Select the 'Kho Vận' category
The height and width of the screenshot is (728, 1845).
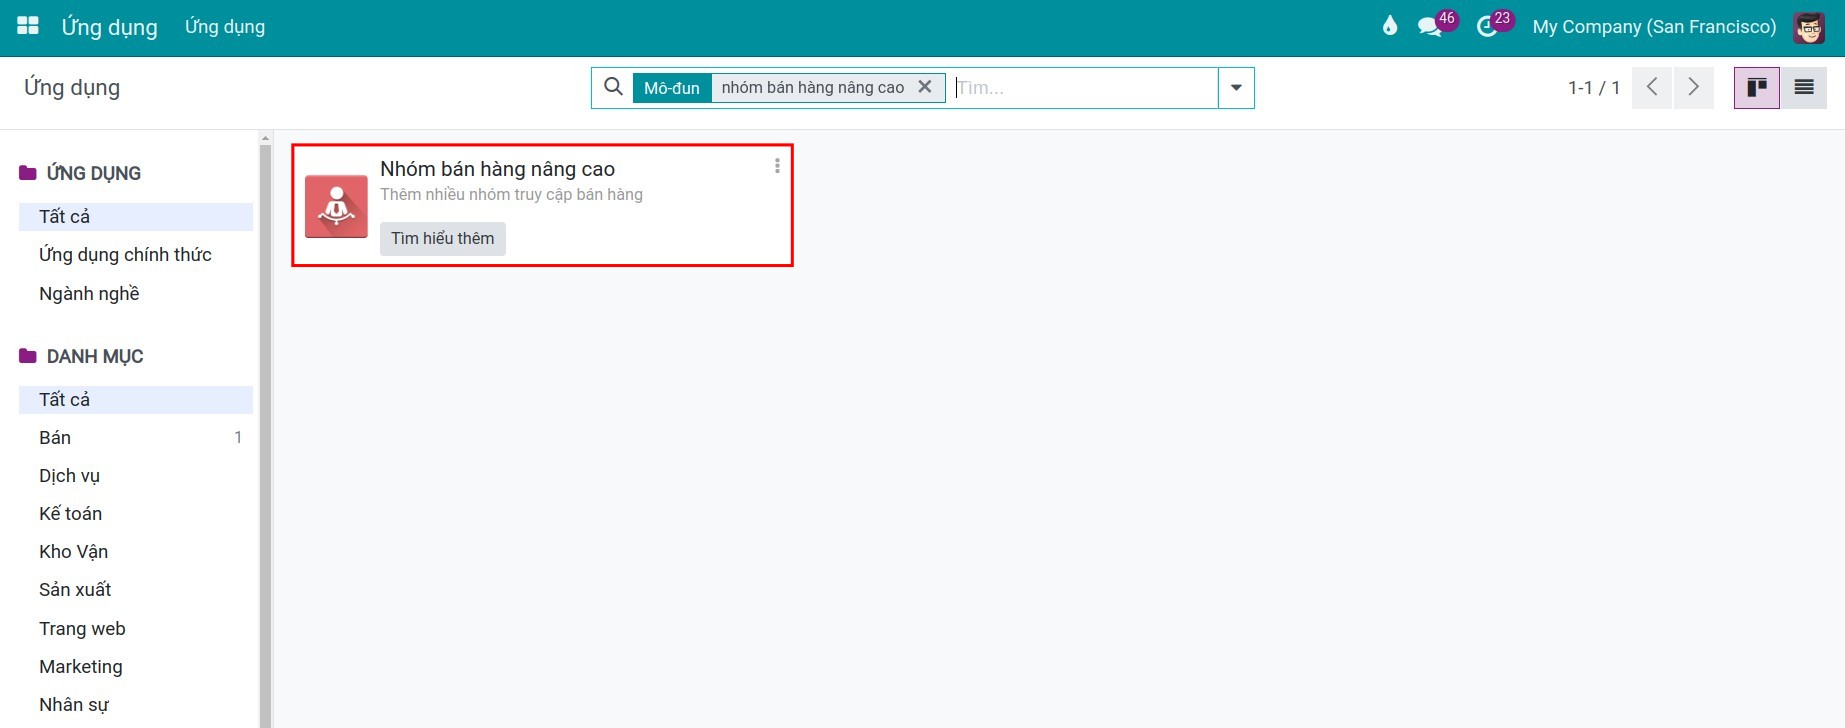[x=136, y=552]
